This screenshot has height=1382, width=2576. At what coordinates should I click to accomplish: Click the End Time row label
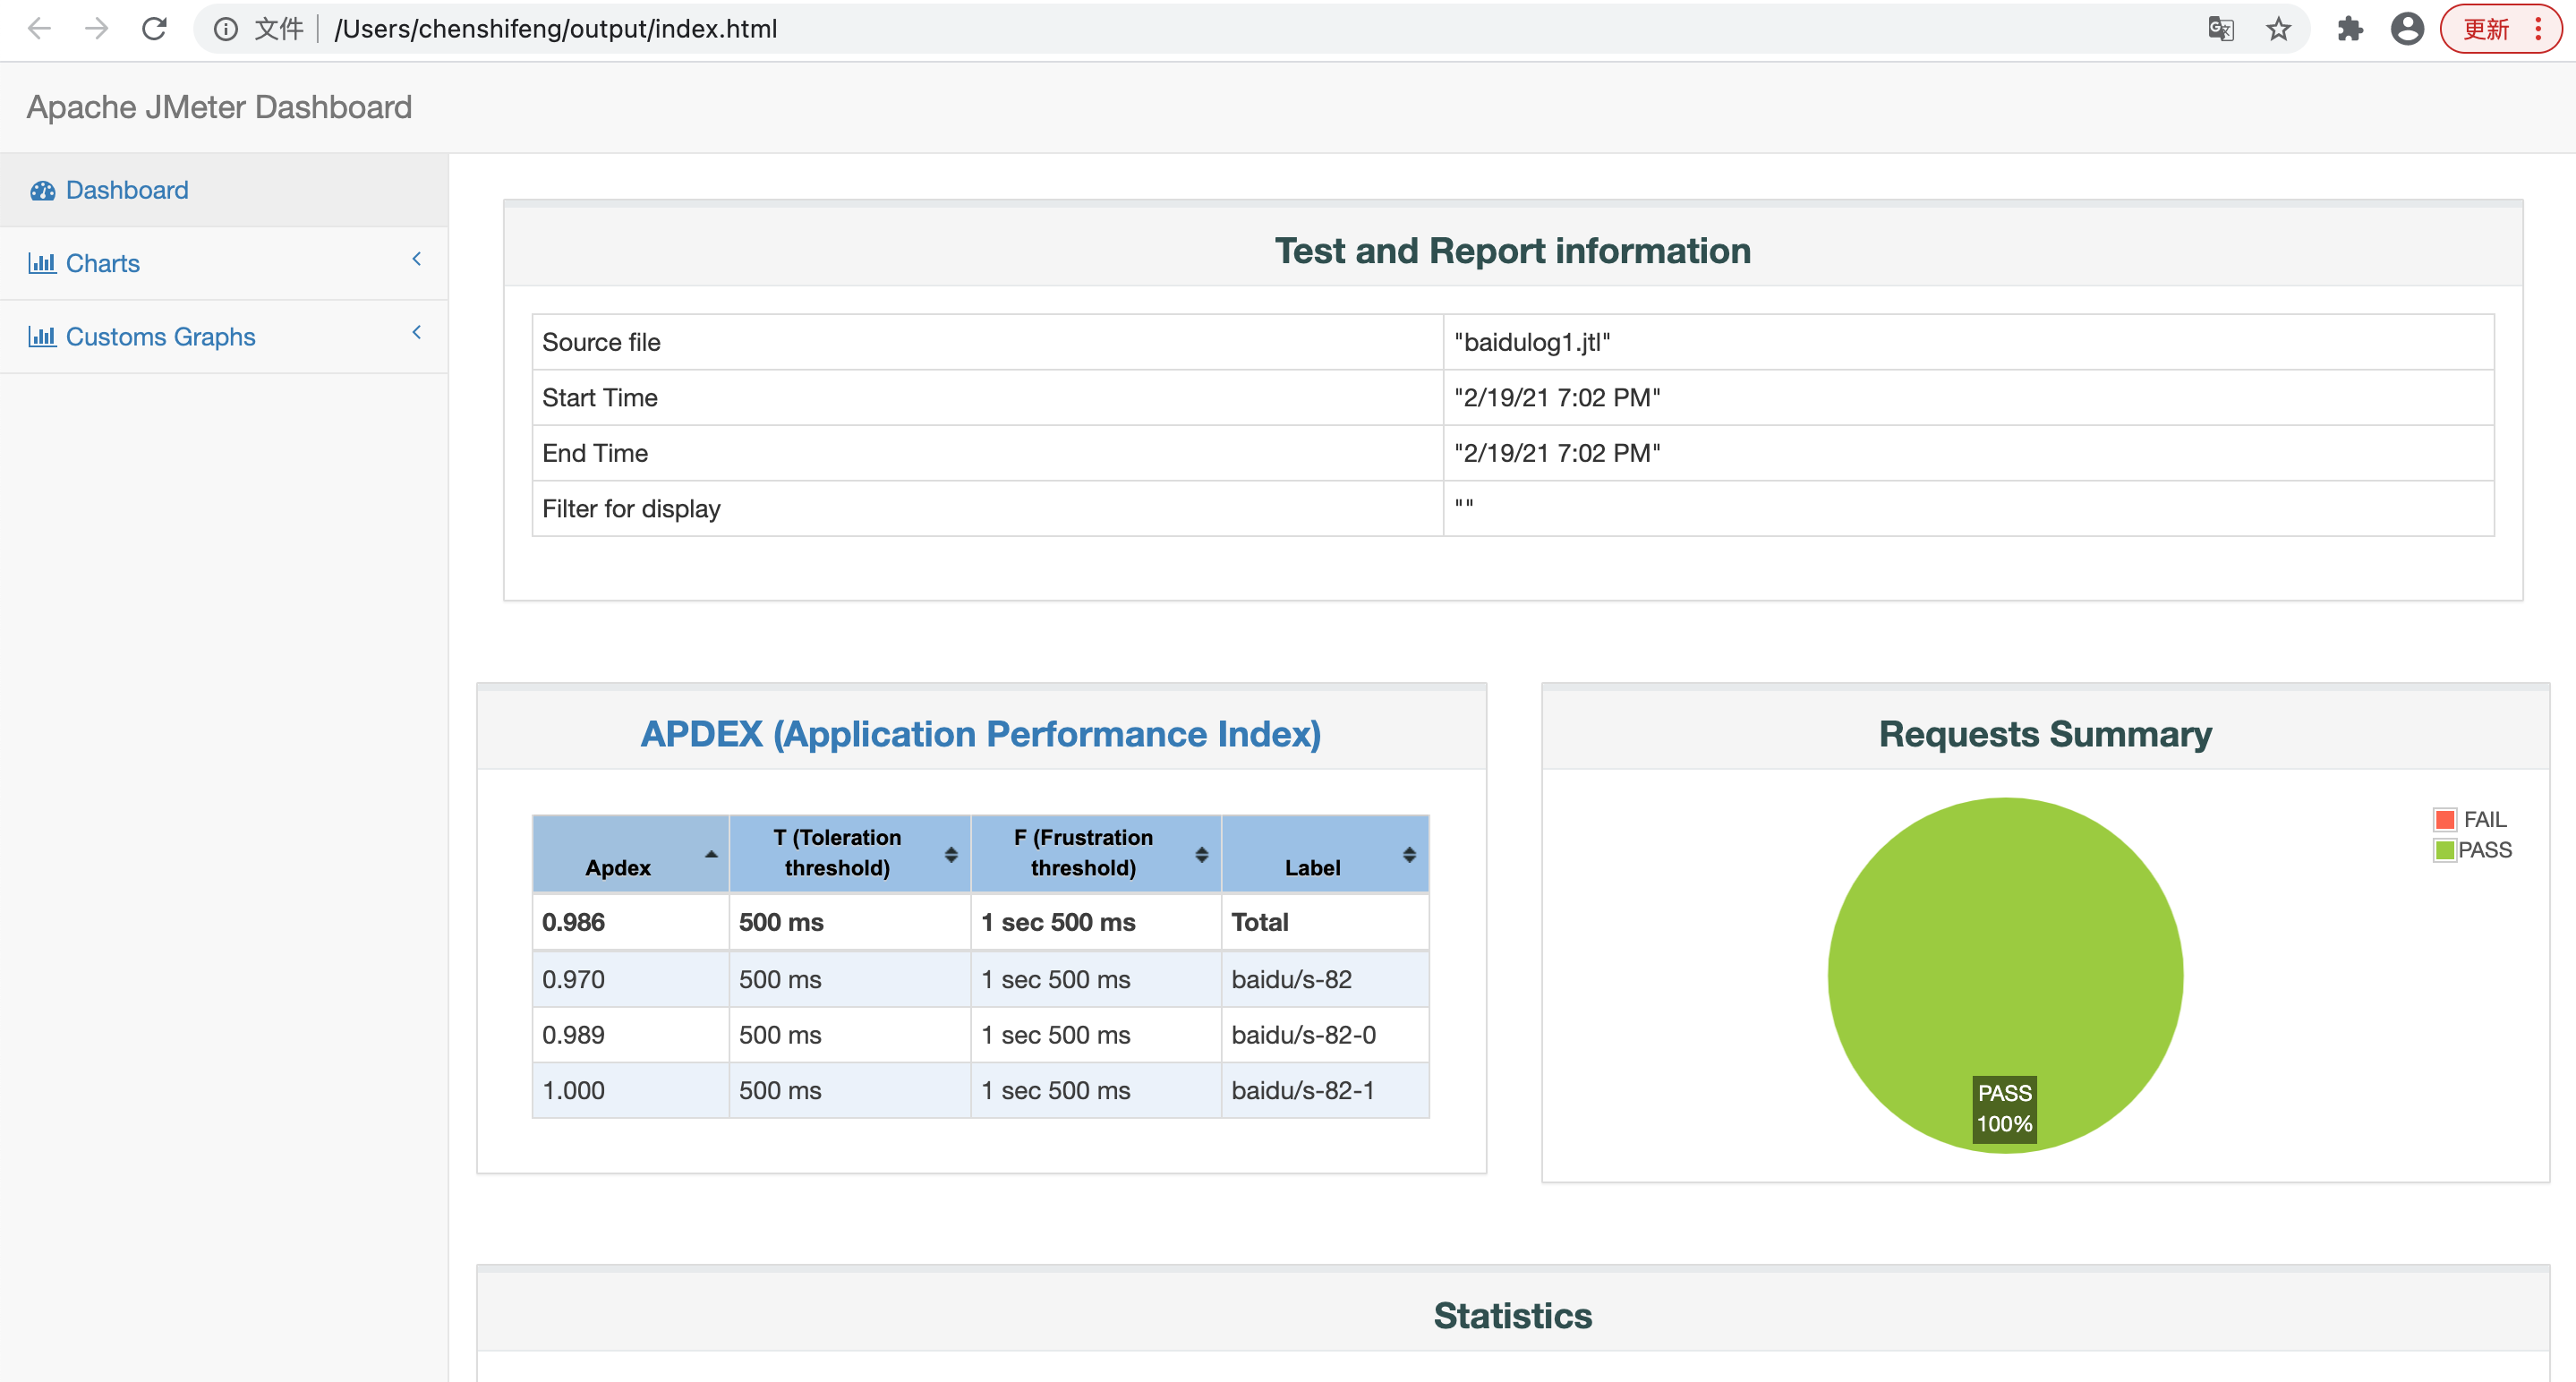[595, 453]
